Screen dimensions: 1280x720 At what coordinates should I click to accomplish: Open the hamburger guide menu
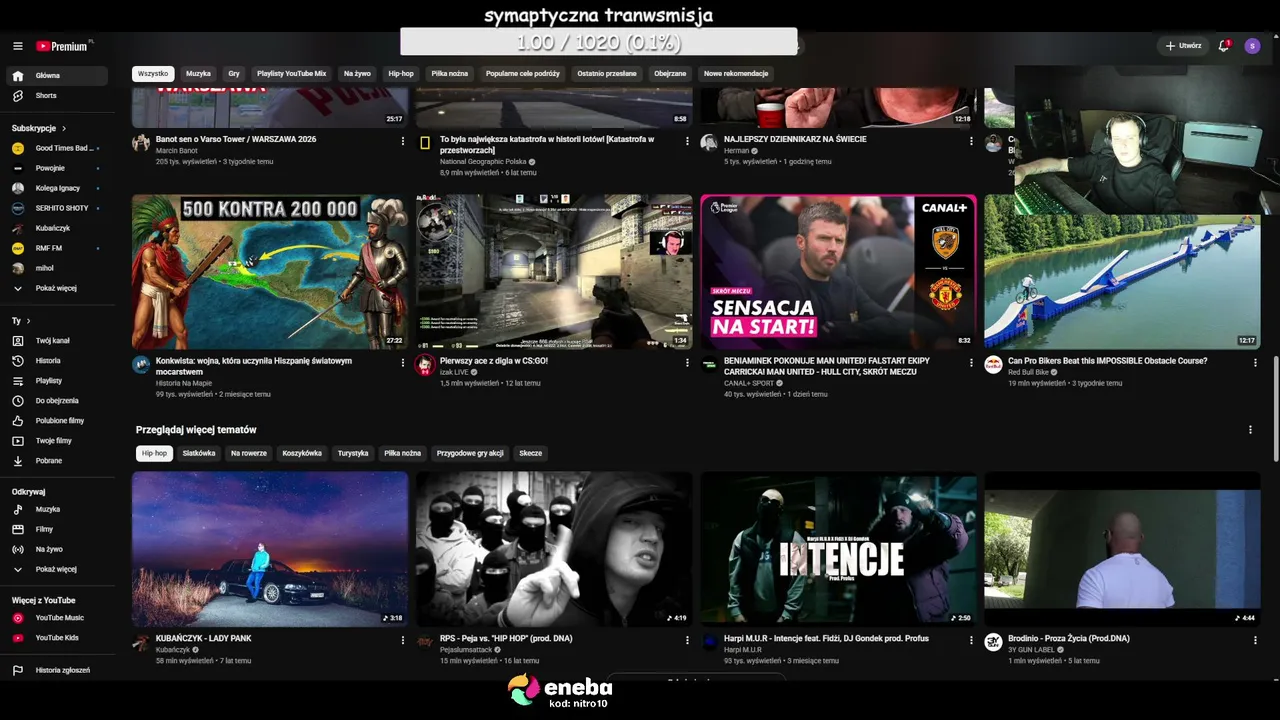pos(18,46)
